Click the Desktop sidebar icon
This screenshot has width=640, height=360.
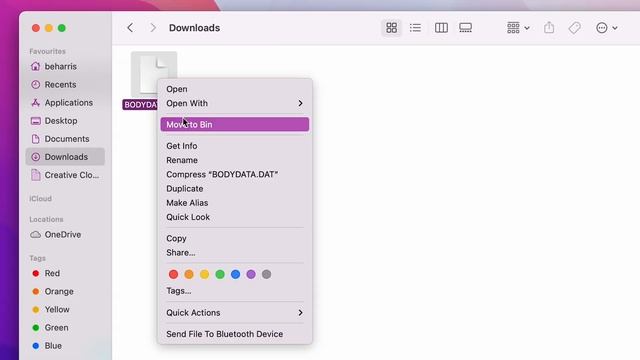[x=36, y=121]
